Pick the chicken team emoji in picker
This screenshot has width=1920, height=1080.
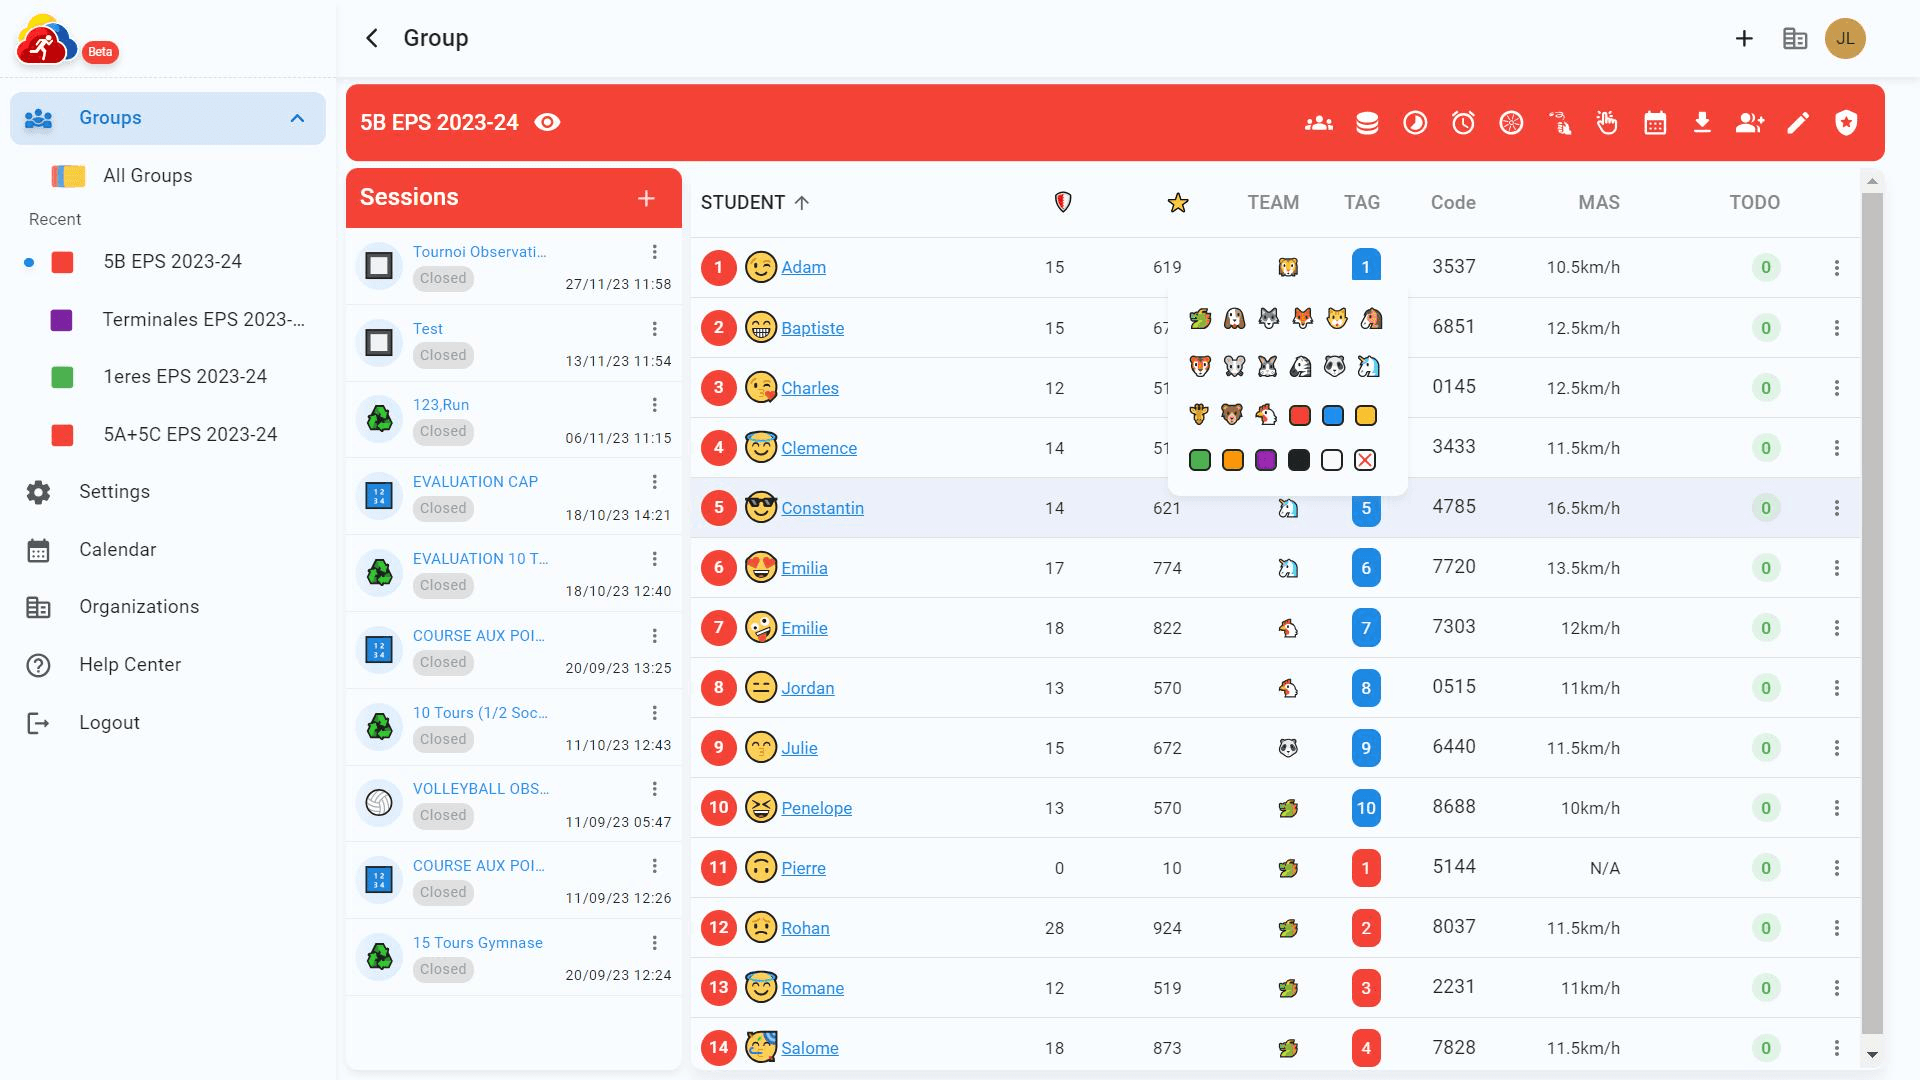pyautogui.click(x=1266, y=414)
